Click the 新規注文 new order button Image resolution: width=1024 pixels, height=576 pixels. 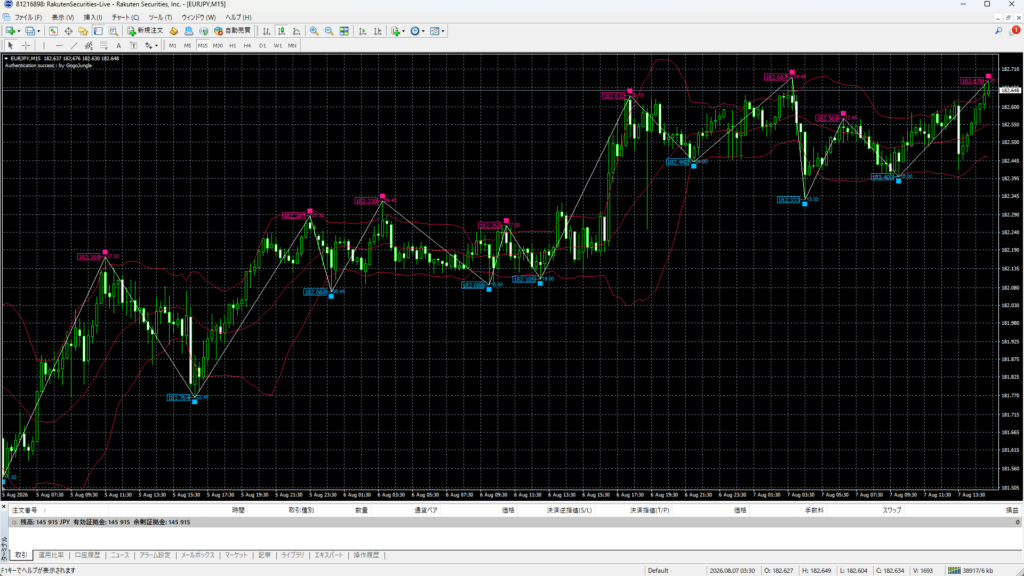[145, 31]
